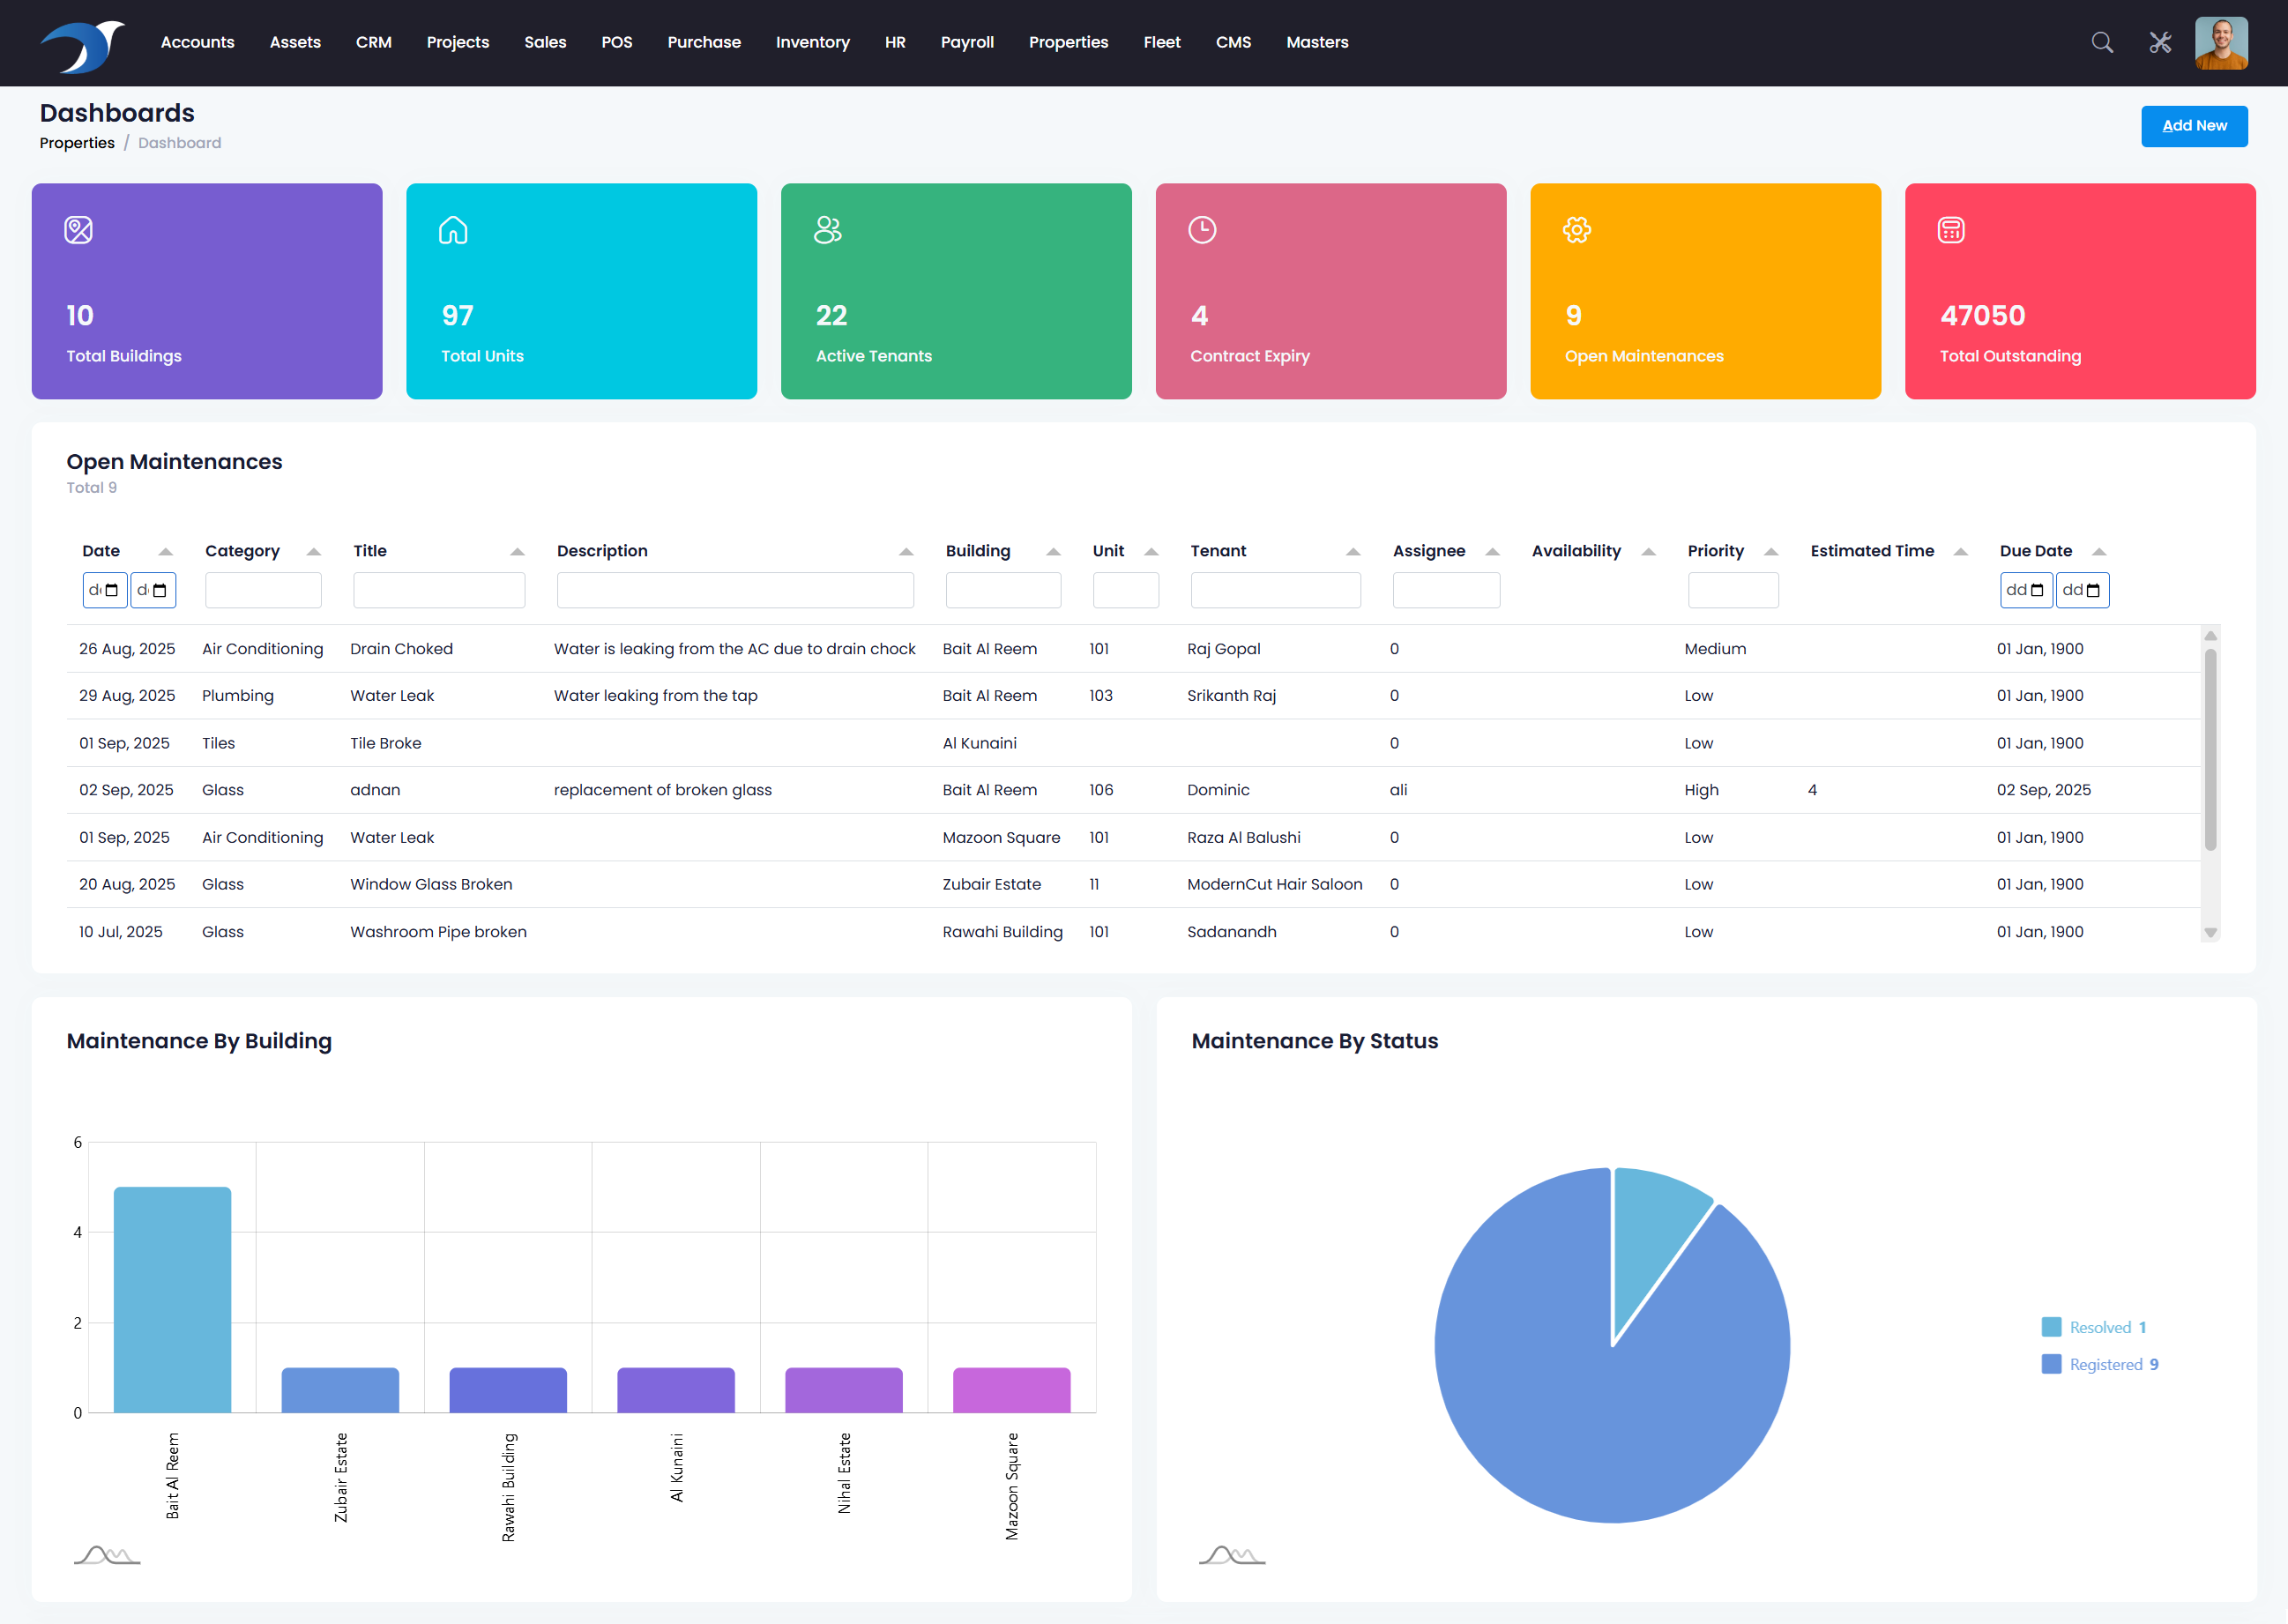Click the tenants icon on Active Tenants card
This screenshot has width=2288, height=1624.
827,229
